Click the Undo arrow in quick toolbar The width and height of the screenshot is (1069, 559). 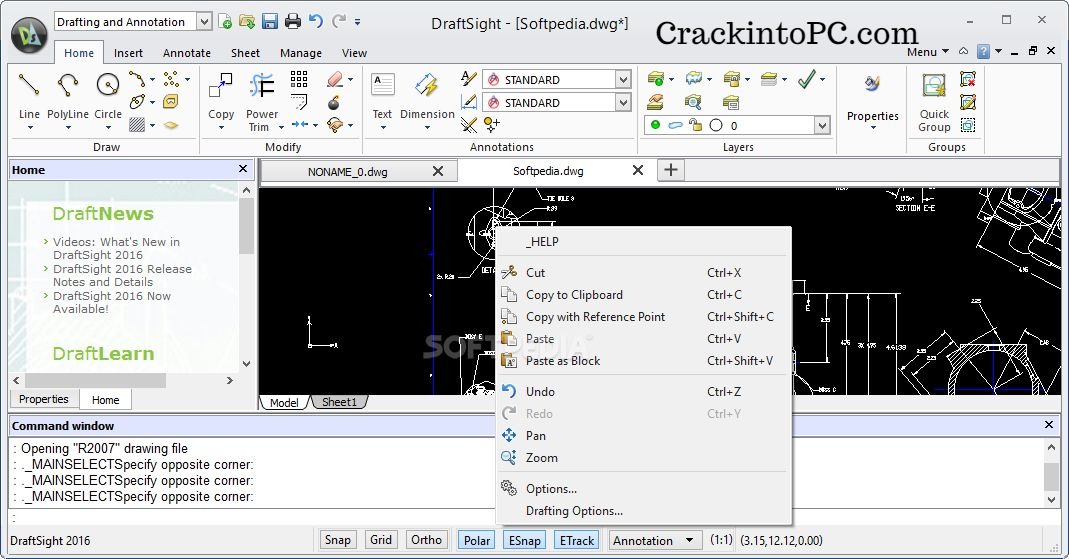tap(316, 21)
